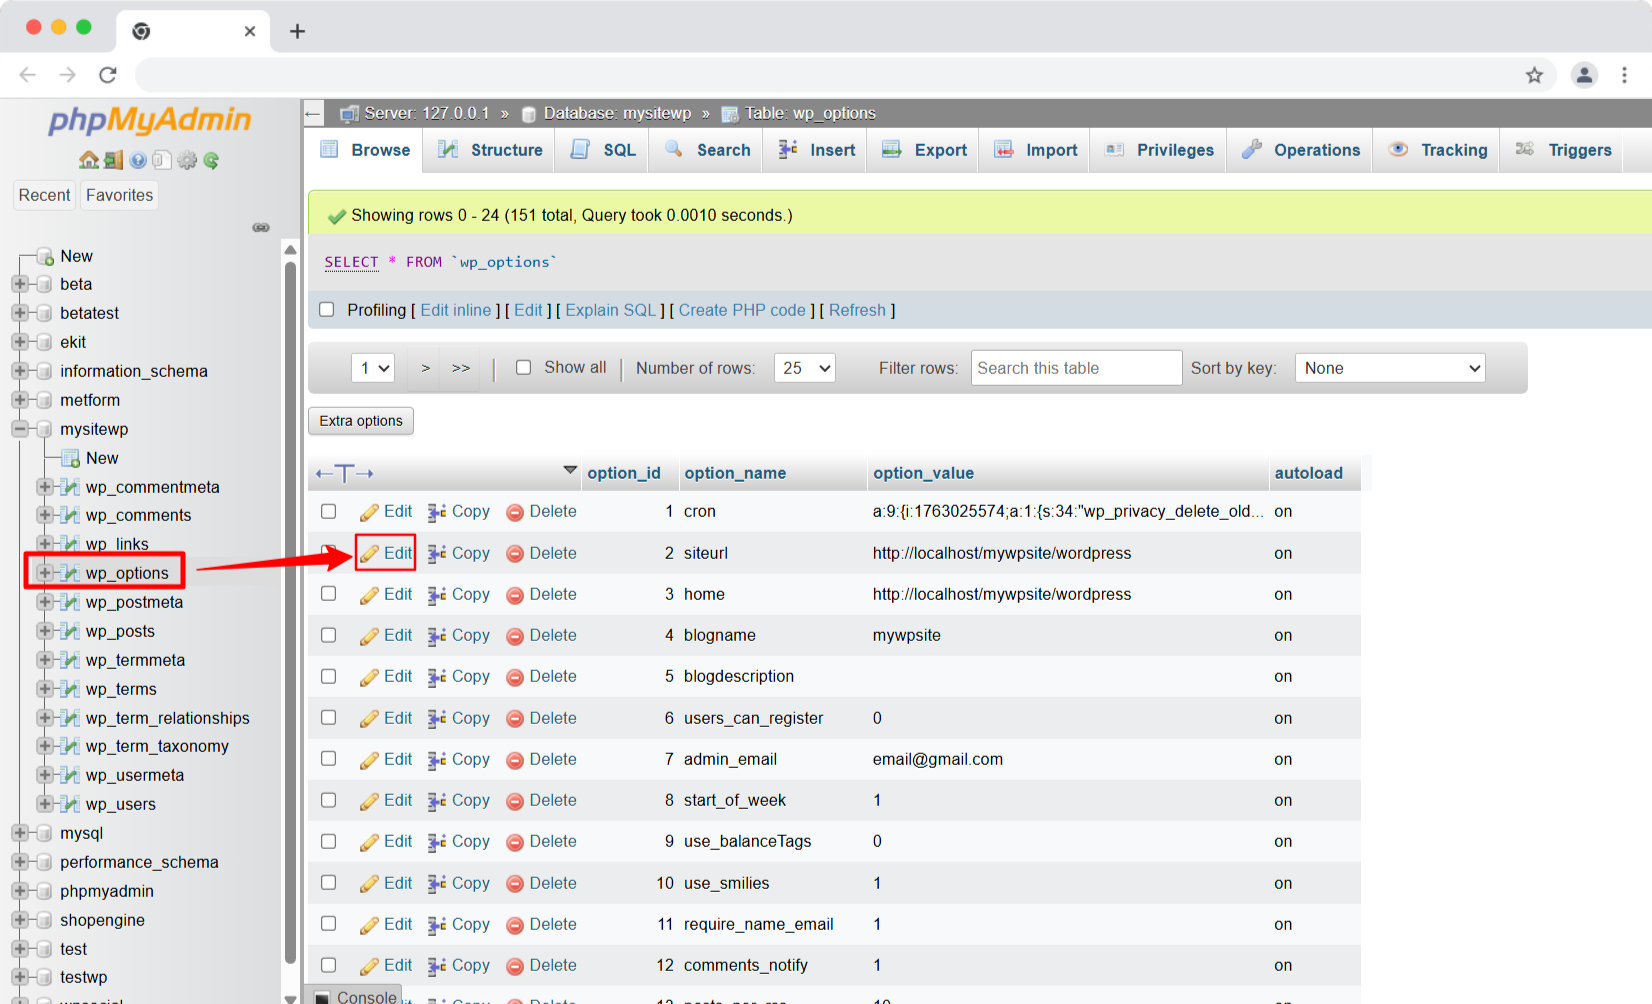Viewport: 1652px width, 1004px height.
Task: Expand the performance_schema database node
Action: (22, 861)
